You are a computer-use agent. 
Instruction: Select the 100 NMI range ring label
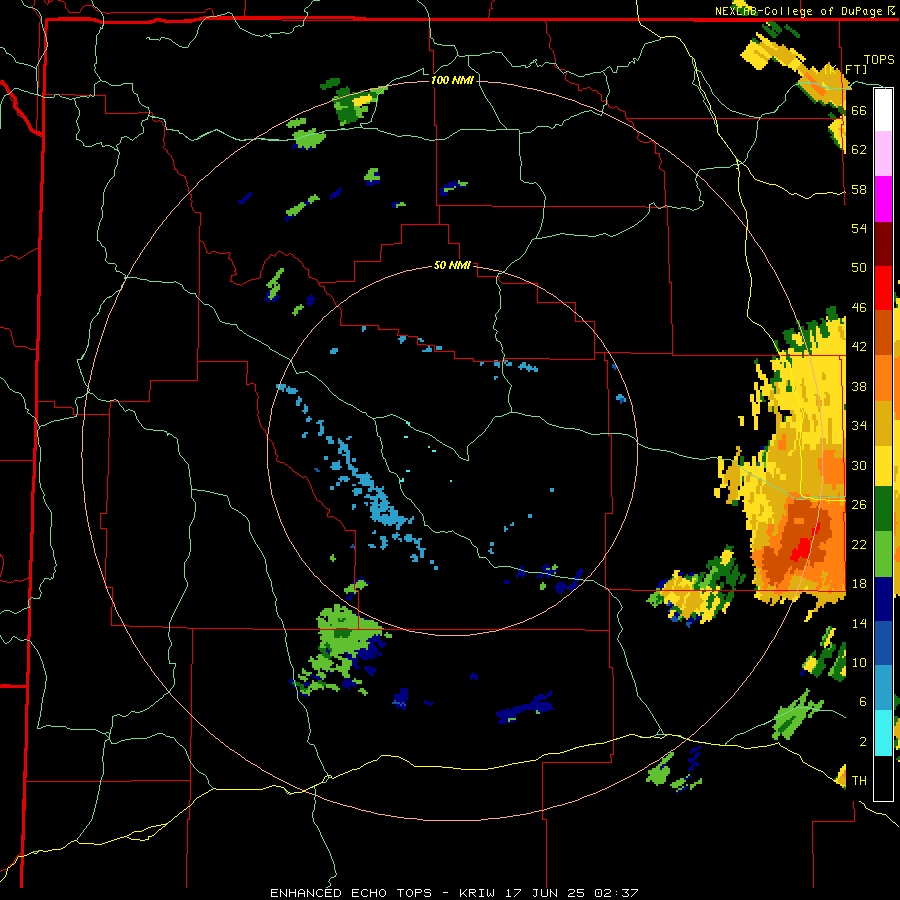tap(452, 80)
